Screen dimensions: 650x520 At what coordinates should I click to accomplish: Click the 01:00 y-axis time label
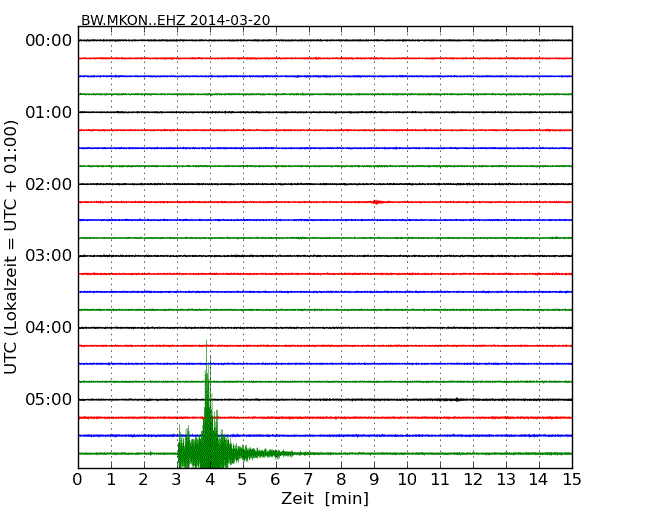[x=49, y=112]
